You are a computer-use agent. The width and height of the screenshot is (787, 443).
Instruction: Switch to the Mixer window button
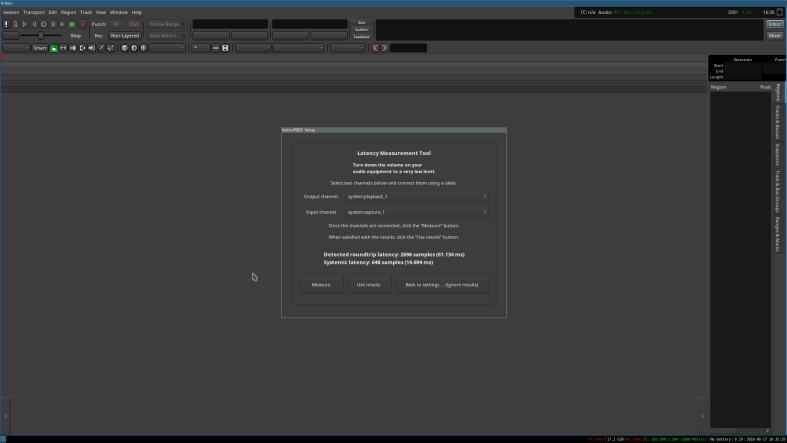(x=775, y=35)
